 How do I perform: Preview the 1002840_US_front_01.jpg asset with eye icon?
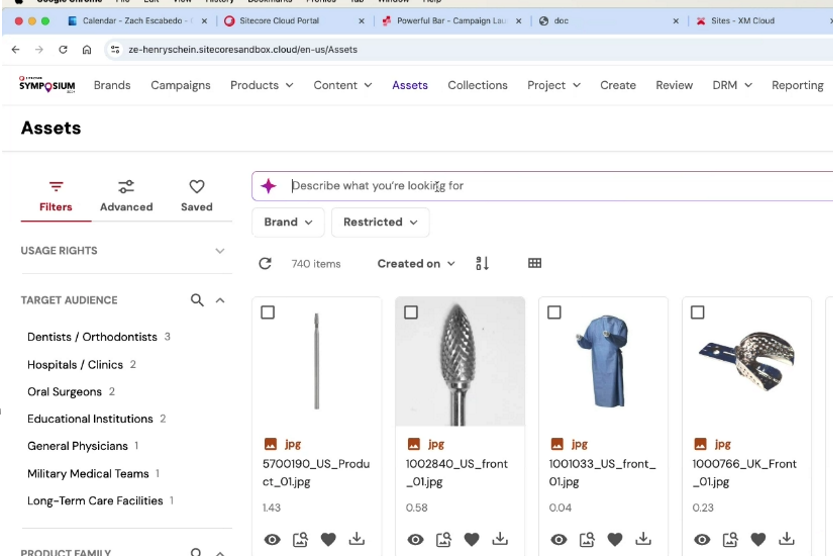[x=415, y=540]
